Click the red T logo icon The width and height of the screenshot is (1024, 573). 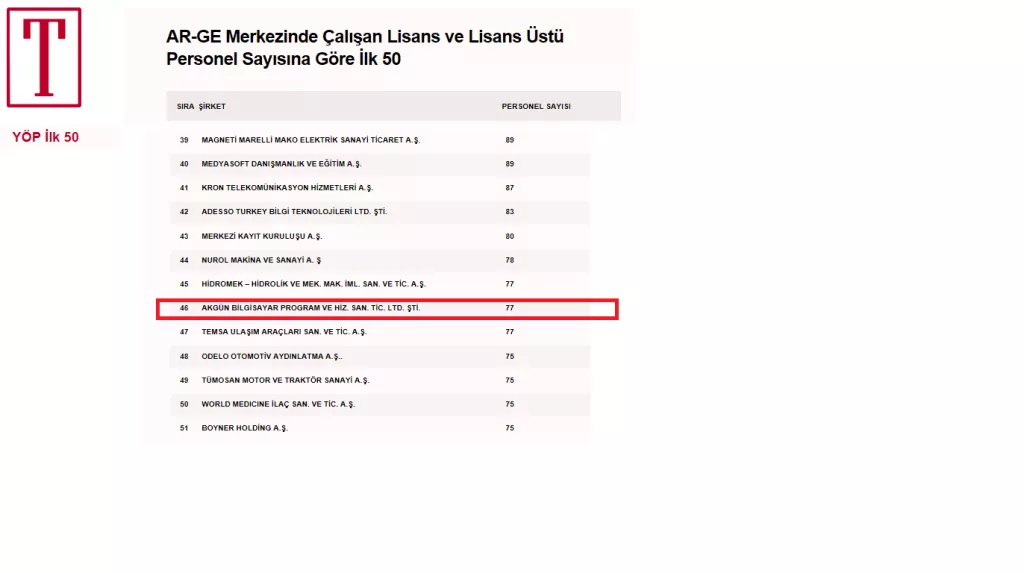point(44,57)
